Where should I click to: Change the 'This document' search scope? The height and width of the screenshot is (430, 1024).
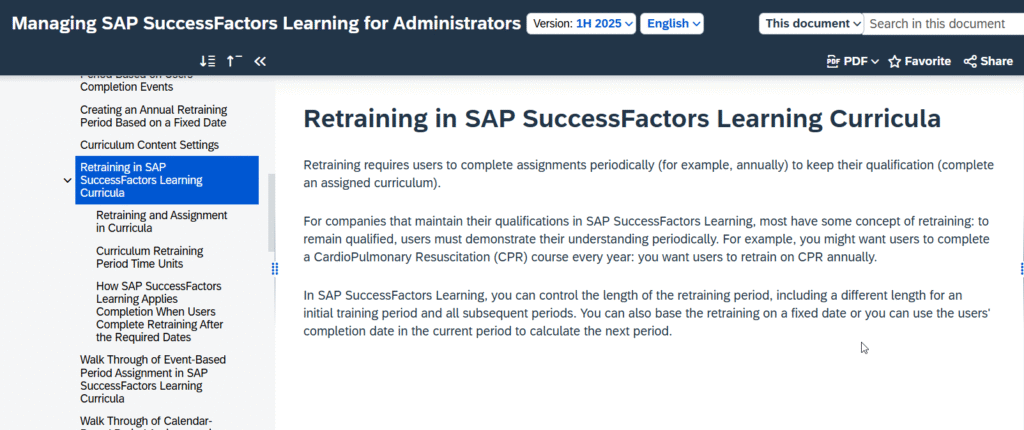pos(811,23)
